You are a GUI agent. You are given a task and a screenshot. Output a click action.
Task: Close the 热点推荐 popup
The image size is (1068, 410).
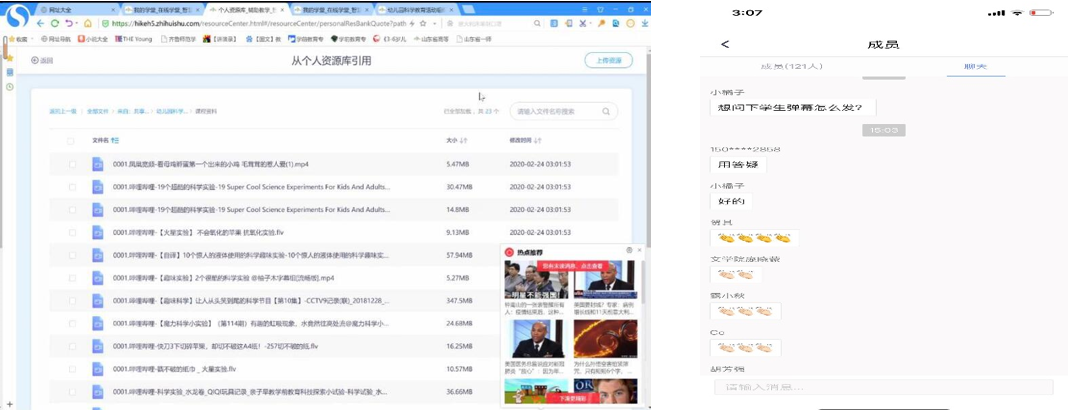pyautogui.click(x=640, y=250)
